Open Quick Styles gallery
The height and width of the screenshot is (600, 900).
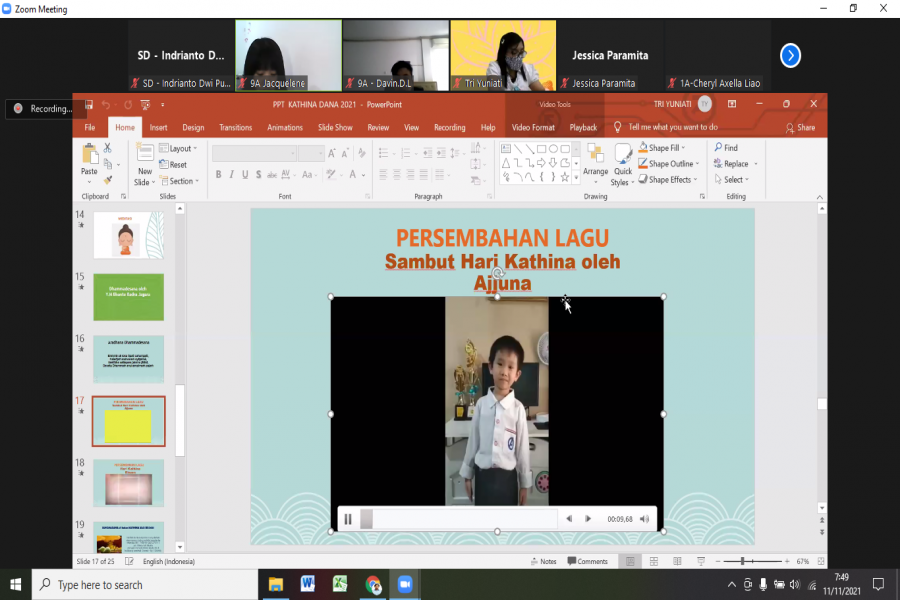[622, 163]
